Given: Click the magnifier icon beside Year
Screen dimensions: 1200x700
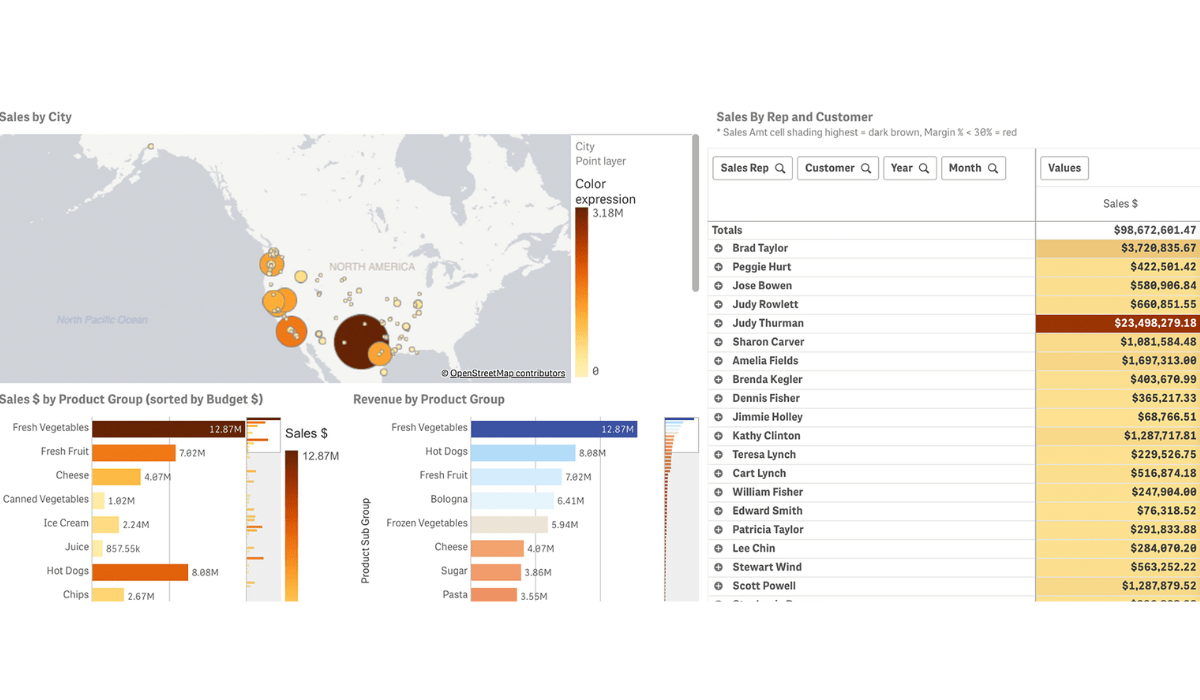Looking at the screenshot, I should point(924,169).
